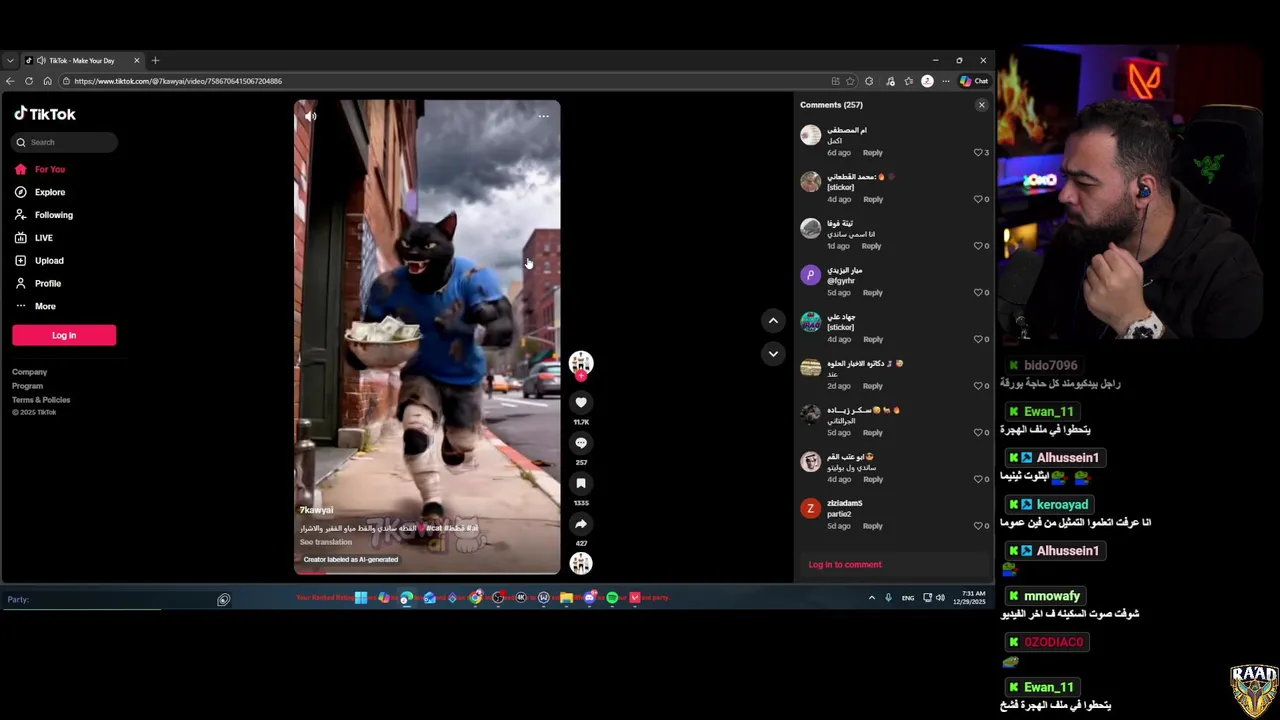The image size is (1280, 720).
Task: Open a new browser tab
Action: click(155, 60)
